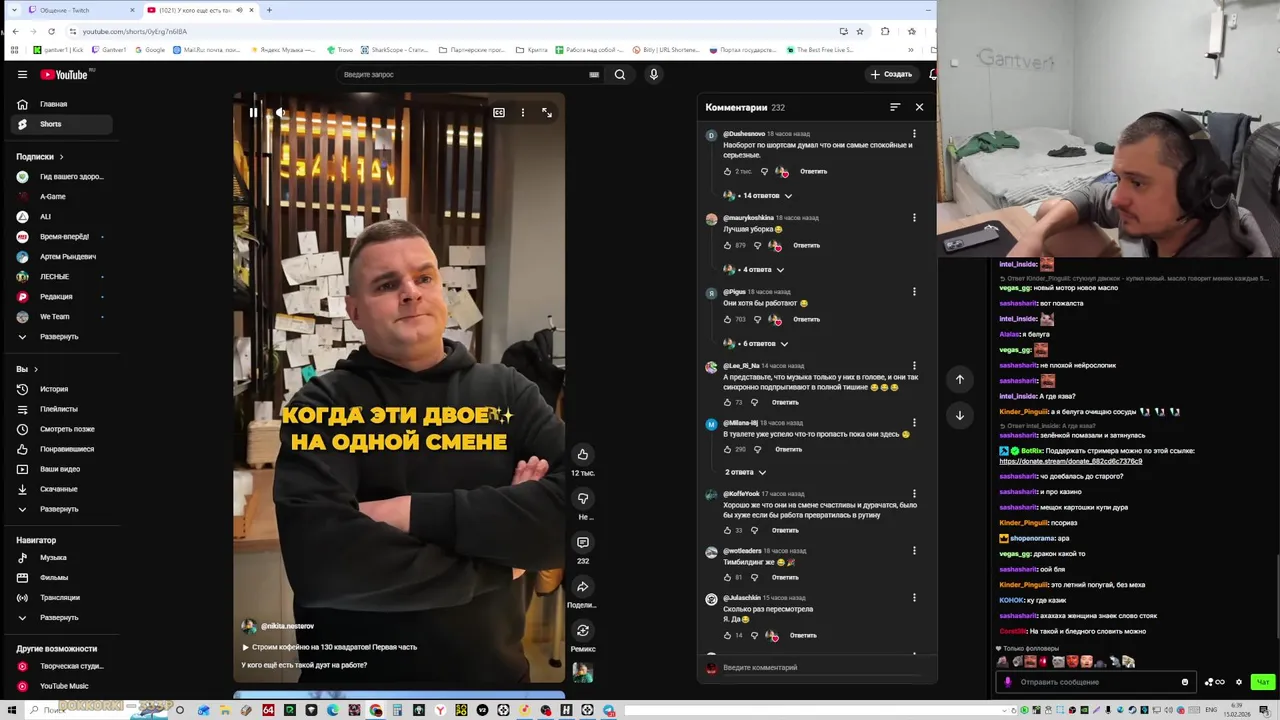This screenshot has height=720, width=1280.
Task: Open the on-screen keyboard icon in the search box
Action: coord(594,74)
